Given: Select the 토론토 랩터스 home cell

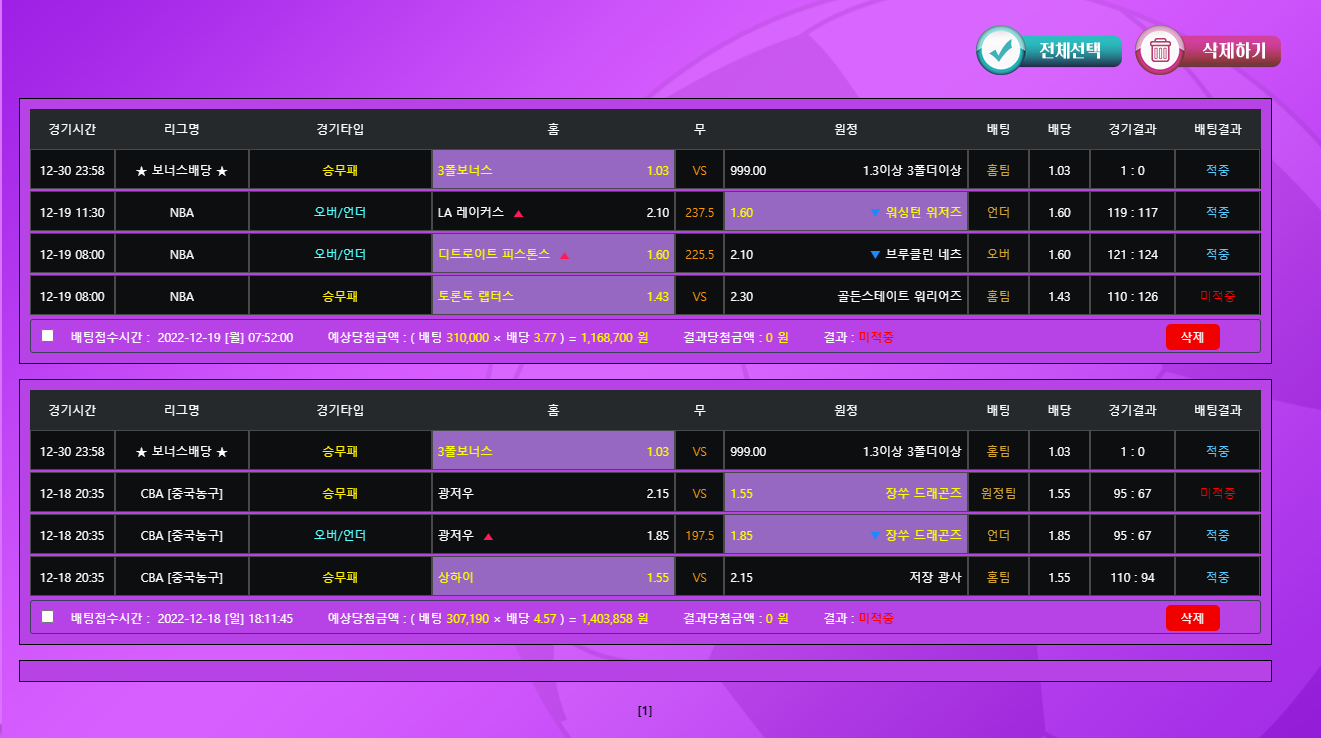Looking at the screenshot, I should tap(553, 296).
